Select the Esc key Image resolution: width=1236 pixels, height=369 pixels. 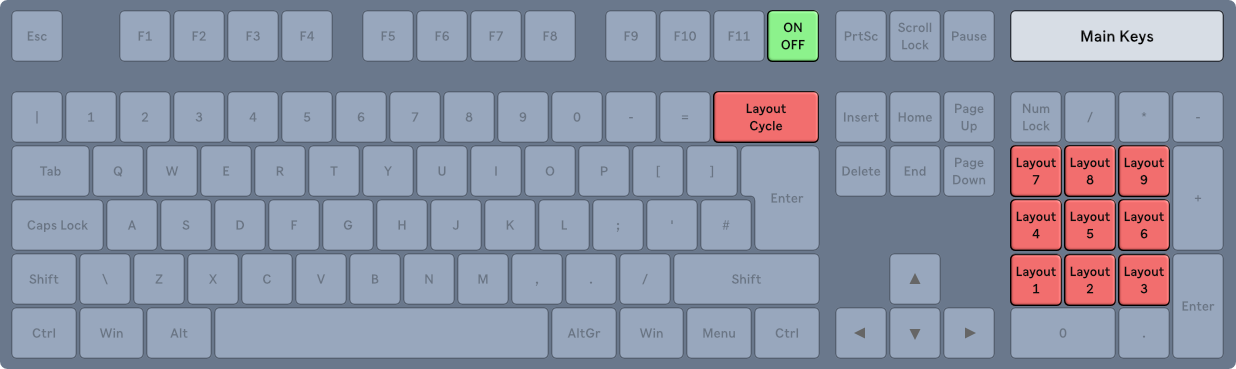tap(37, 36)
